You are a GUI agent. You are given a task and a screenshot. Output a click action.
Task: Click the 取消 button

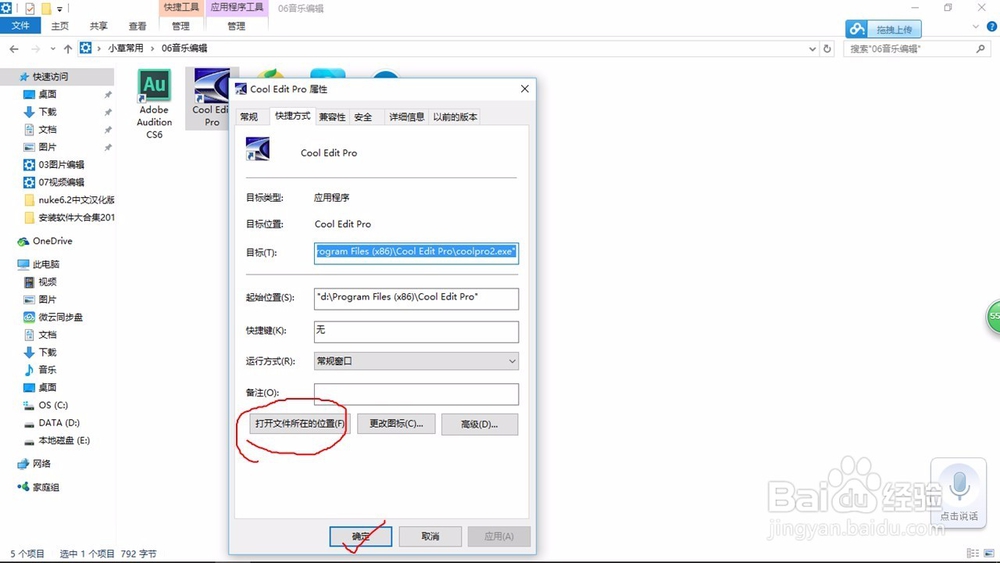[430, 536]
